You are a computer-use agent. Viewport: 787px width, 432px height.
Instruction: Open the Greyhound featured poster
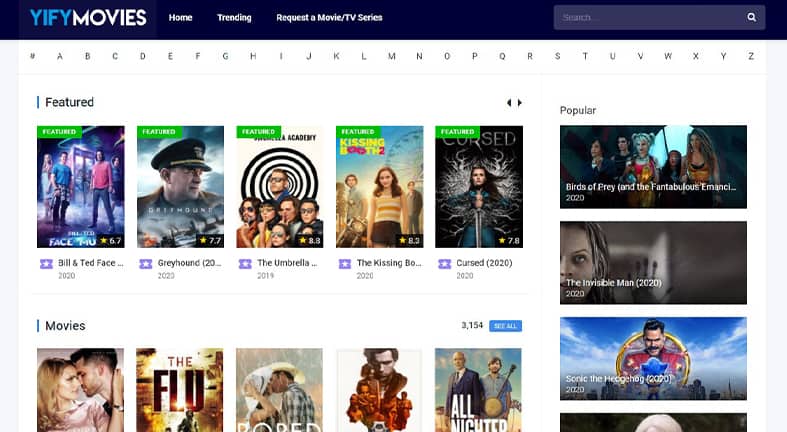click(x=180, y=187)
